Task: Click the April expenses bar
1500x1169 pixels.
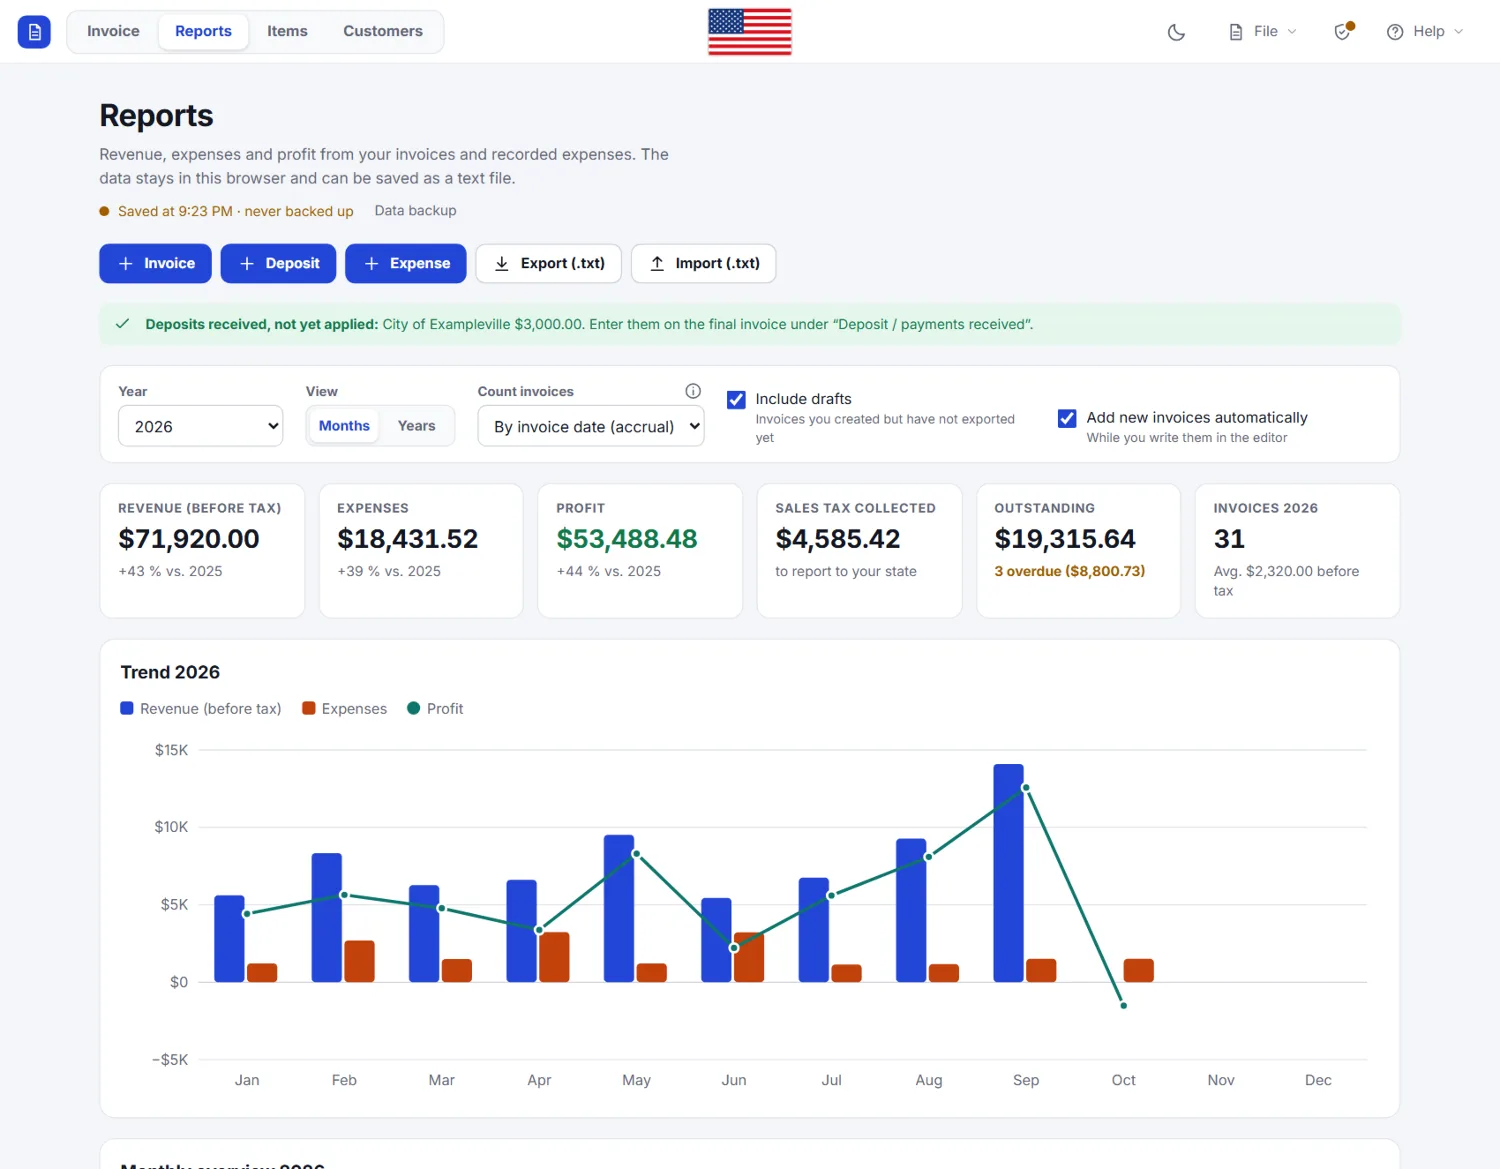Action: (x=554, y=957)
